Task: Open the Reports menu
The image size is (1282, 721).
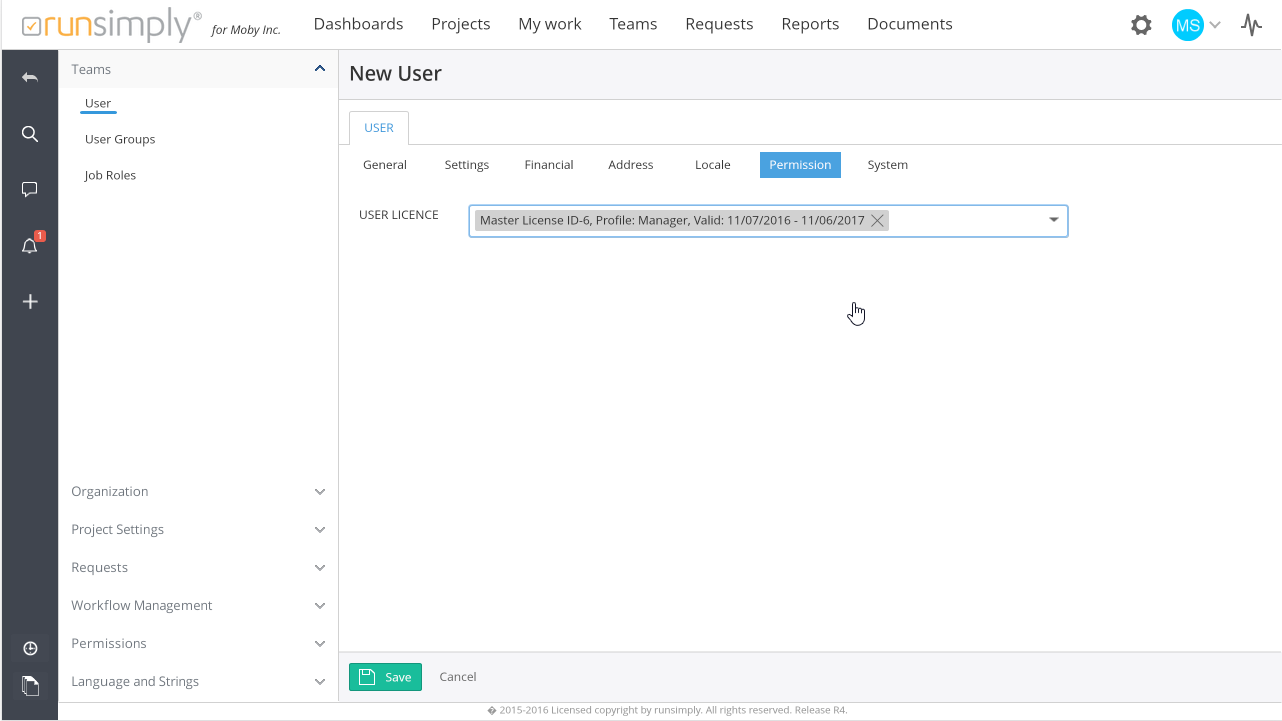Action: point(810,24)
